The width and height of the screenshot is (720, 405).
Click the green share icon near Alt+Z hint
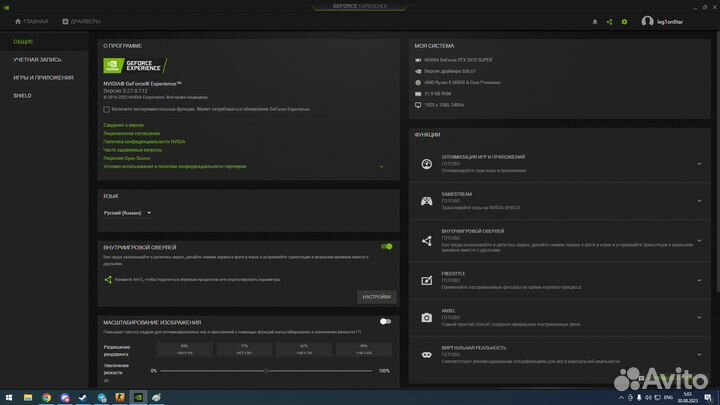(x=108, y=279)
